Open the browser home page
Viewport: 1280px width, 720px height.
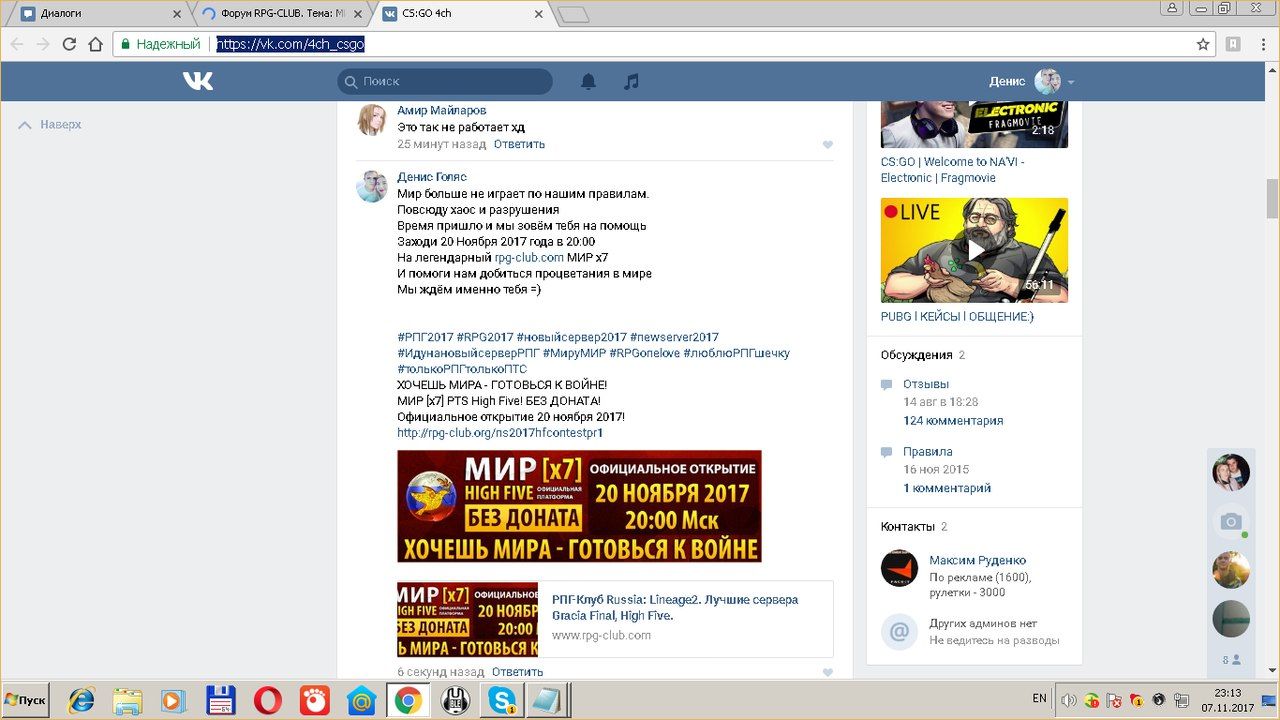point(96,44)
